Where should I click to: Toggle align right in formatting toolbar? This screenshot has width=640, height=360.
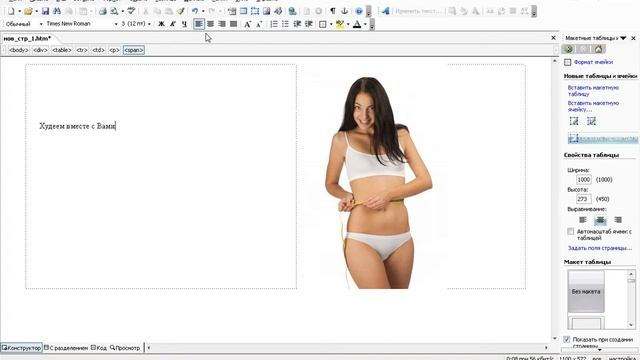pyautogui.click(x=222, y=24)
